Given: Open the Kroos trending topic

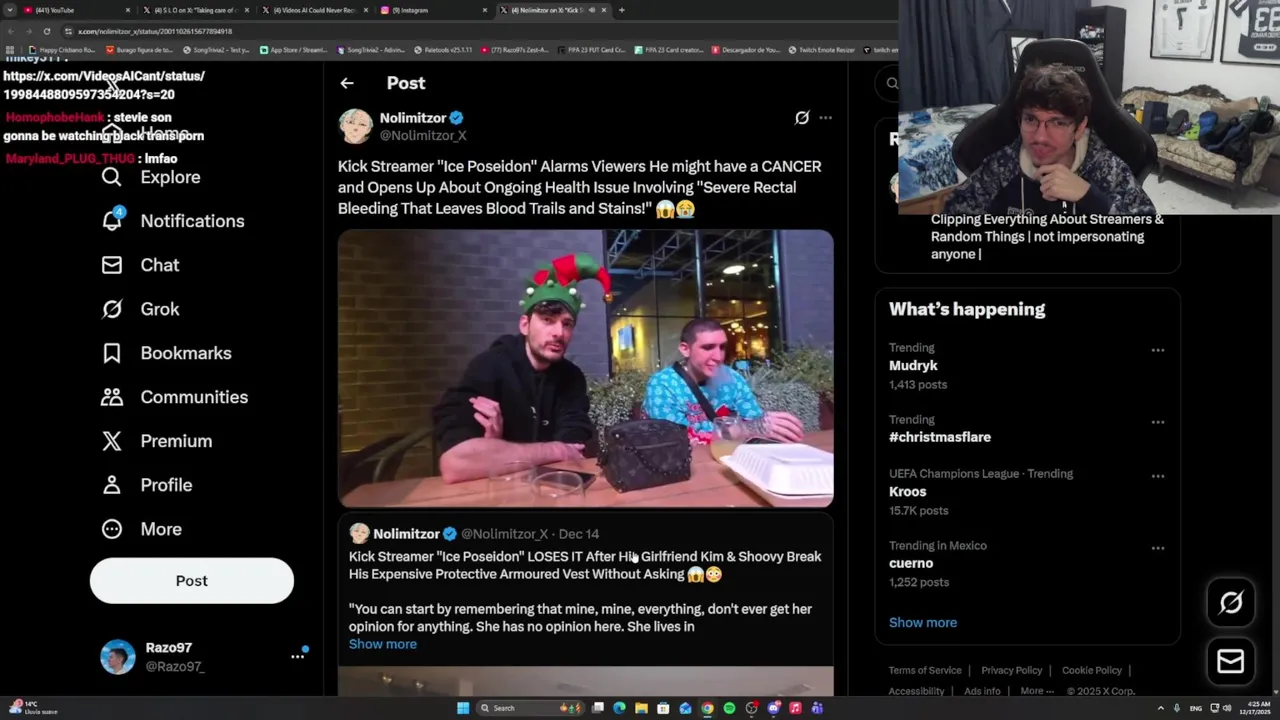Looking at the screenshot, I should 908,492.
